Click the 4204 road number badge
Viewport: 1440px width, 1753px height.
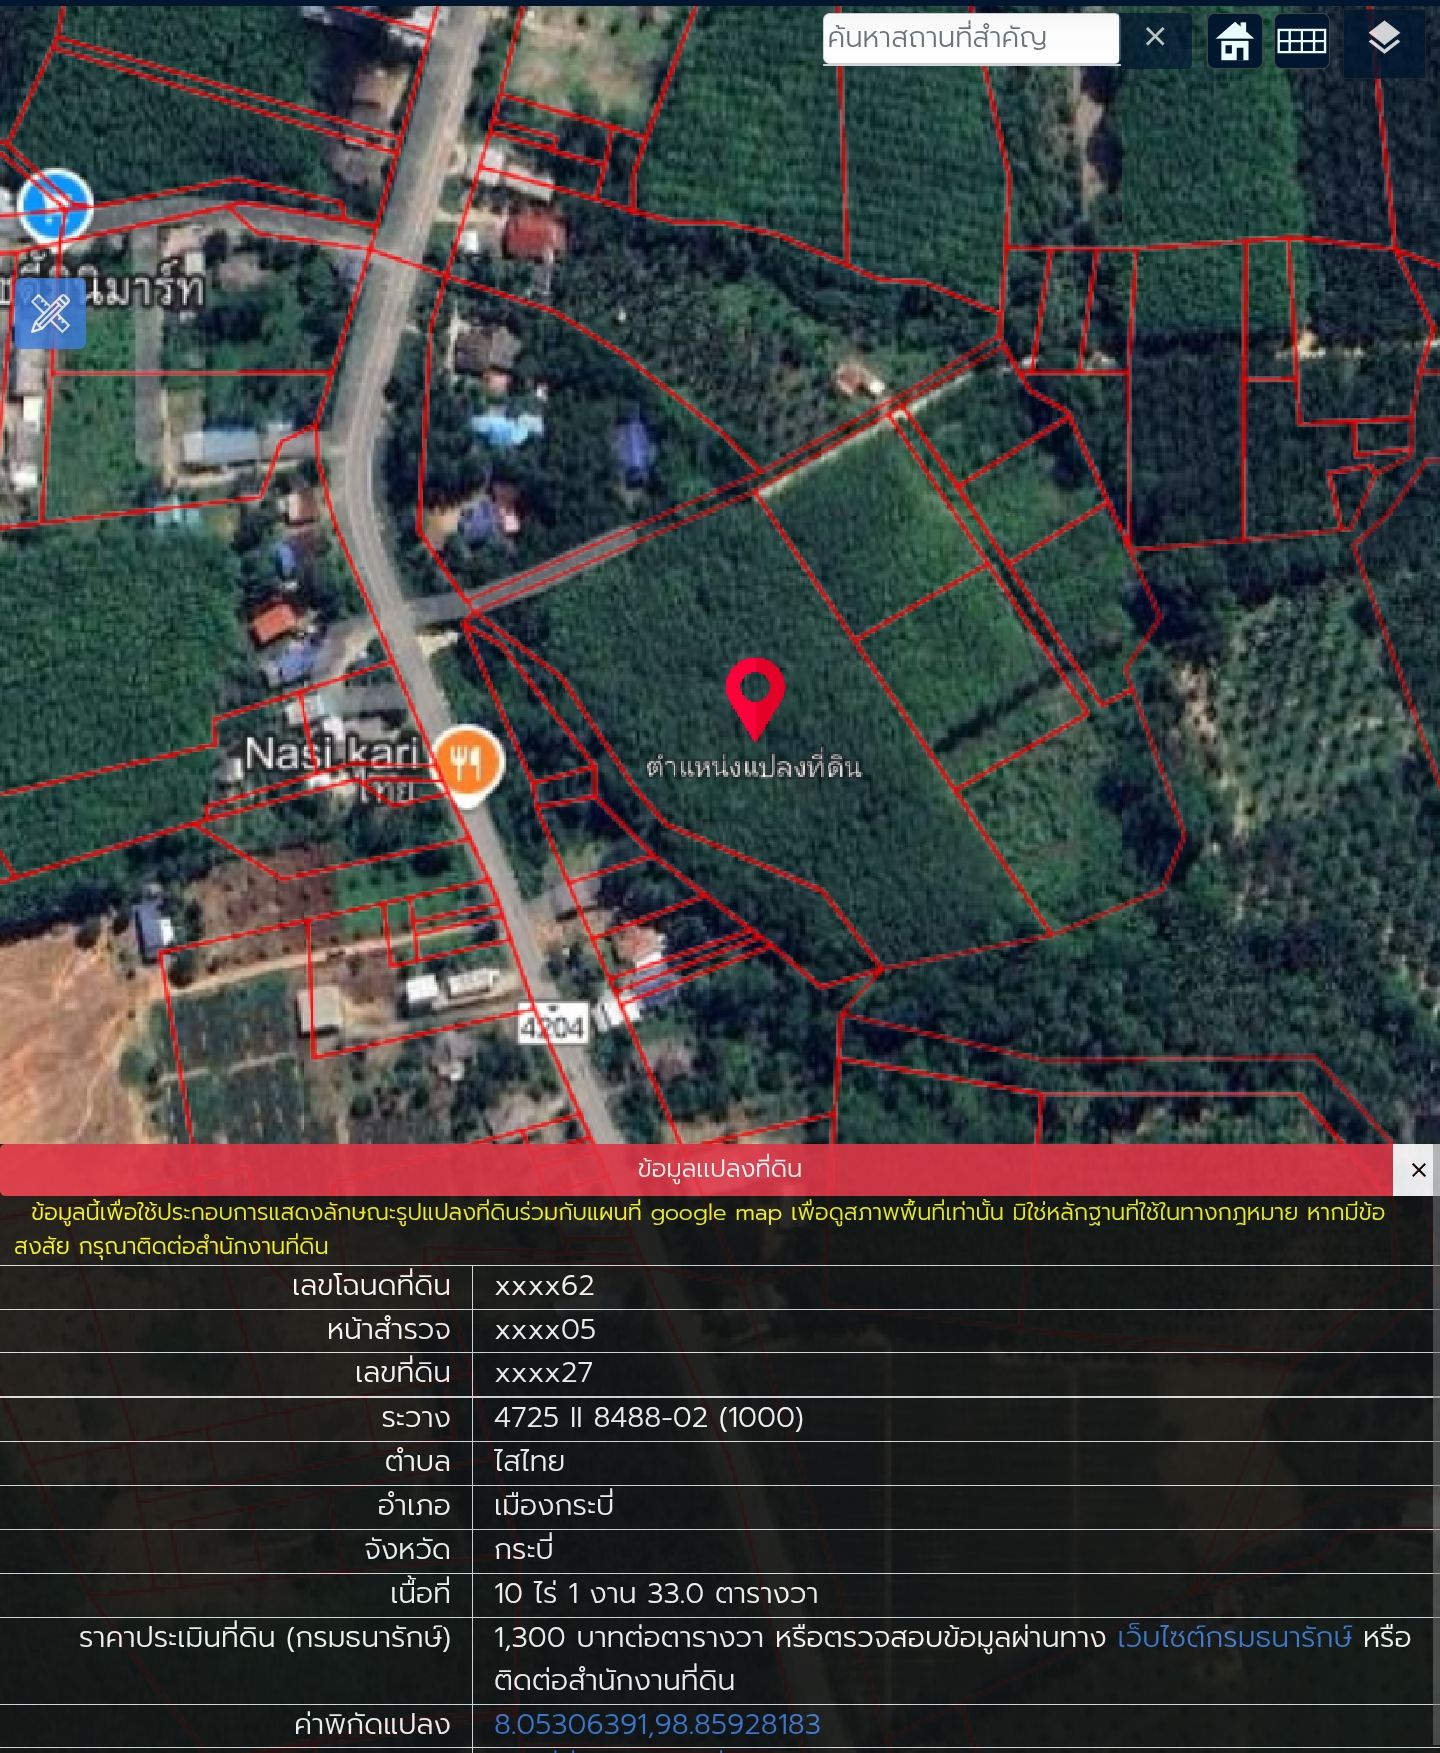[x=552, y=1026]
